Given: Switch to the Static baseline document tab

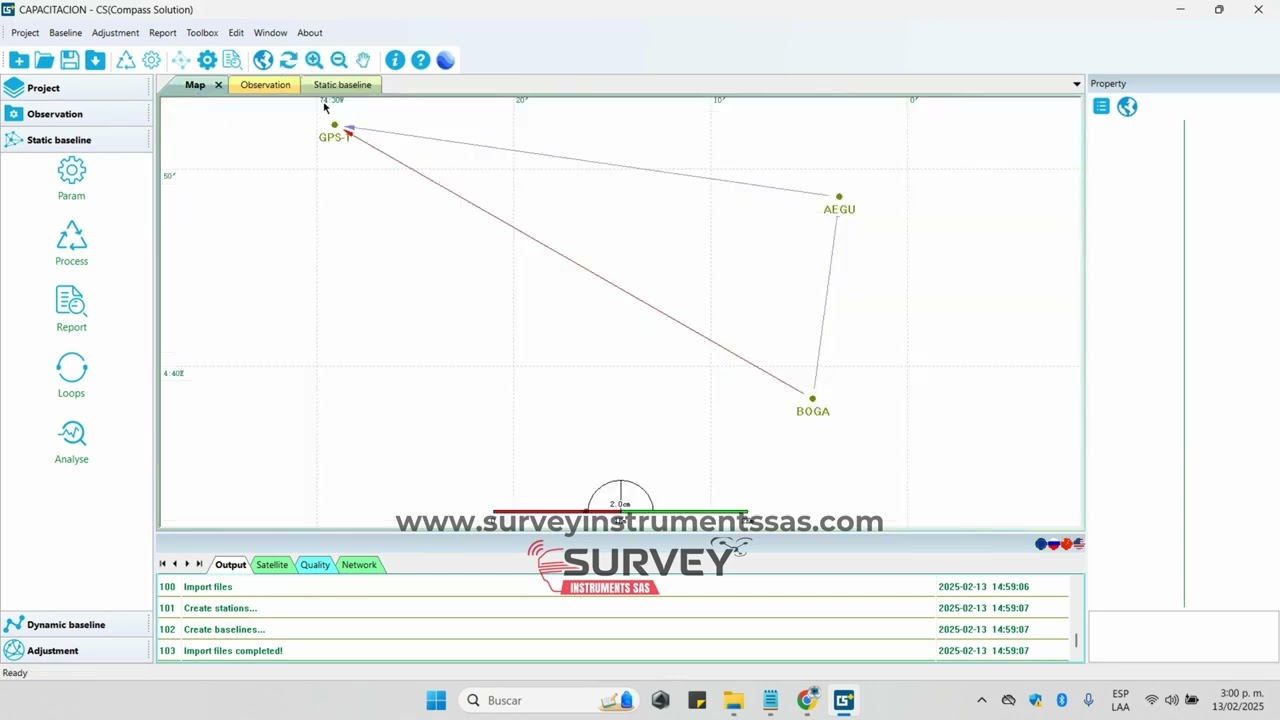Looking at the screenshot, I should (342, 85).
